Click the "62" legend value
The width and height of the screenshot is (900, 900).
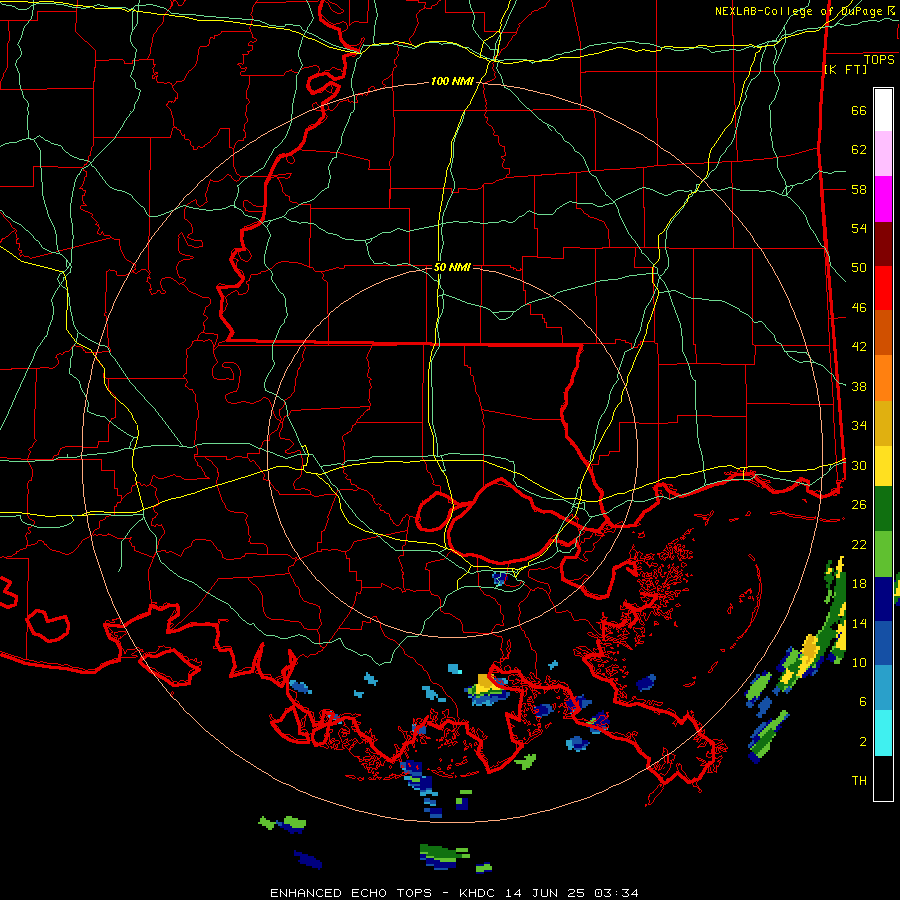pos(859,150)
